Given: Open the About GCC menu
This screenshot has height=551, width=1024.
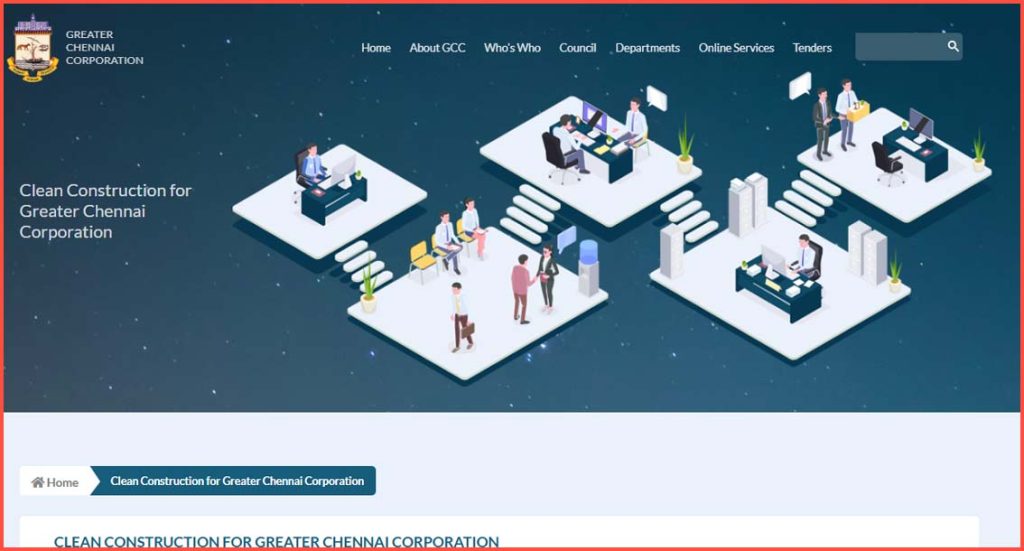Looking at the screenshot, I should 437,48.
